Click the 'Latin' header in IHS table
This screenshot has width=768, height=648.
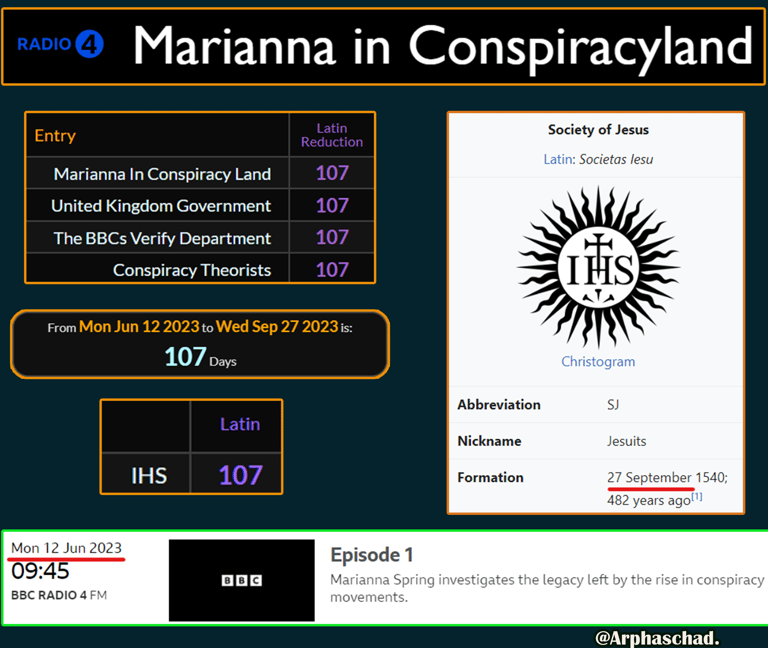240,424
